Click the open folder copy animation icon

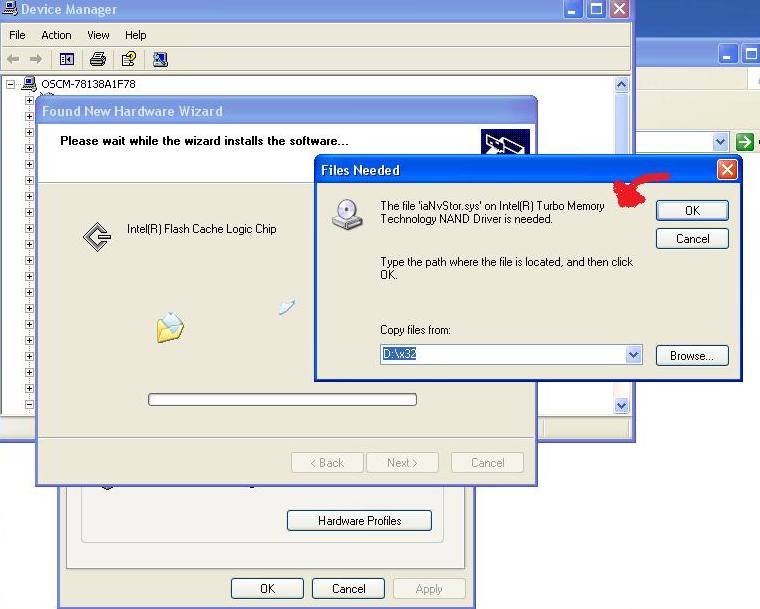click(x=170, y=327)
